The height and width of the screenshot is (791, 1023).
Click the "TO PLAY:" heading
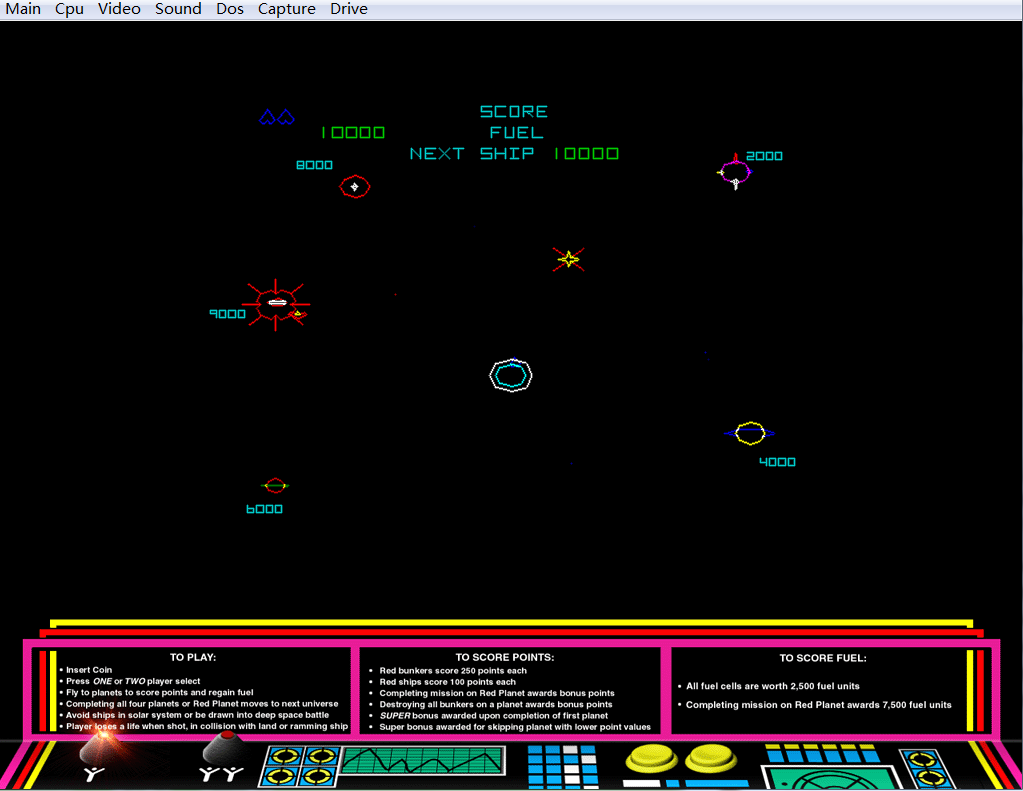[193, 657]
